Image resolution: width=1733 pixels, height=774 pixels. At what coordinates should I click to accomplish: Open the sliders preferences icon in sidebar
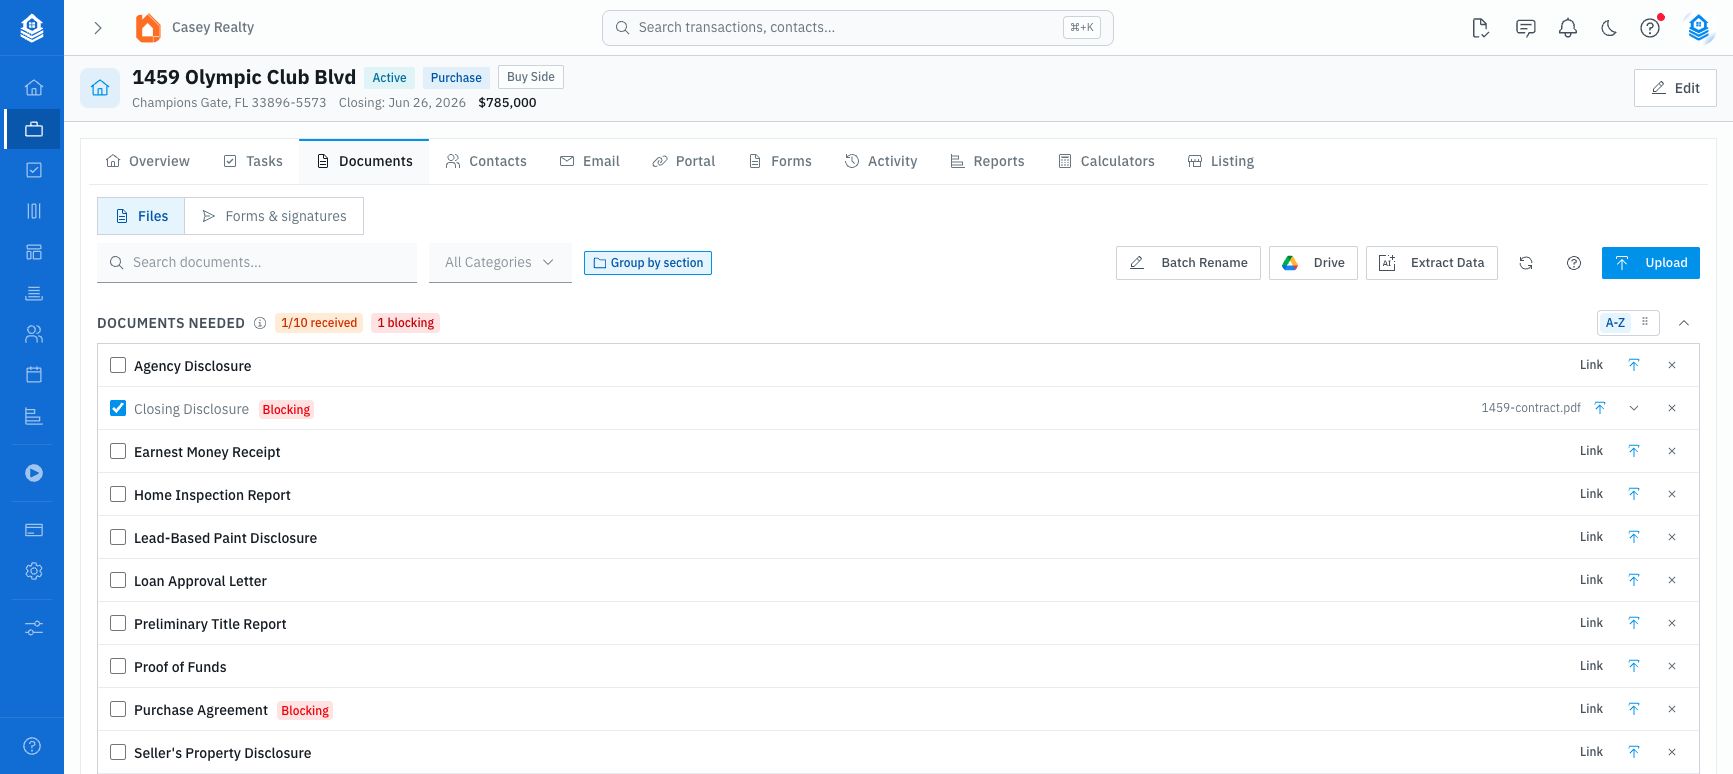point(34,628)
